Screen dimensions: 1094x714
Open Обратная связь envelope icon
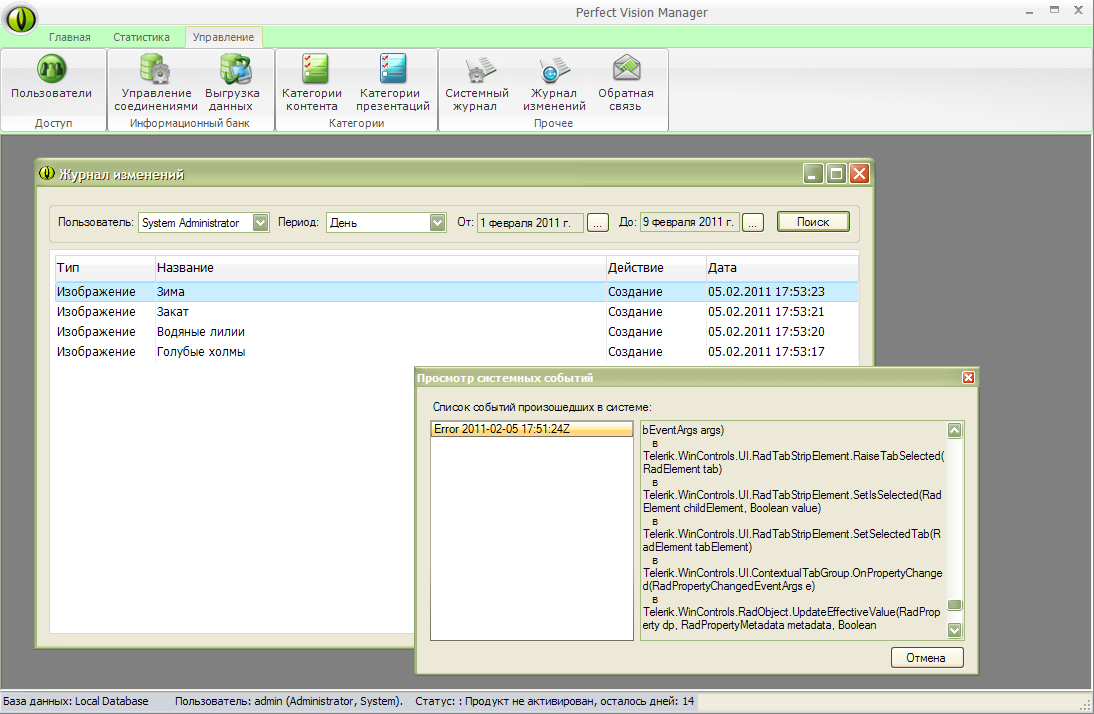click(627, 68)
